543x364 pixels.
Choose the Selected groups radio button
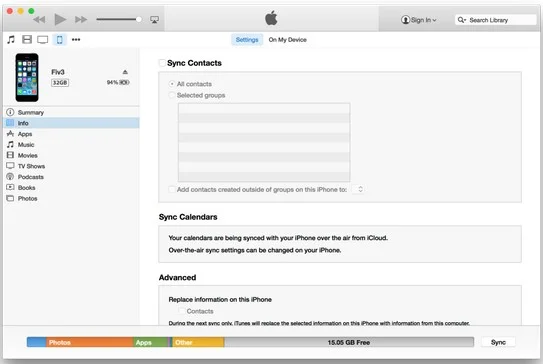tap(172, 95)
